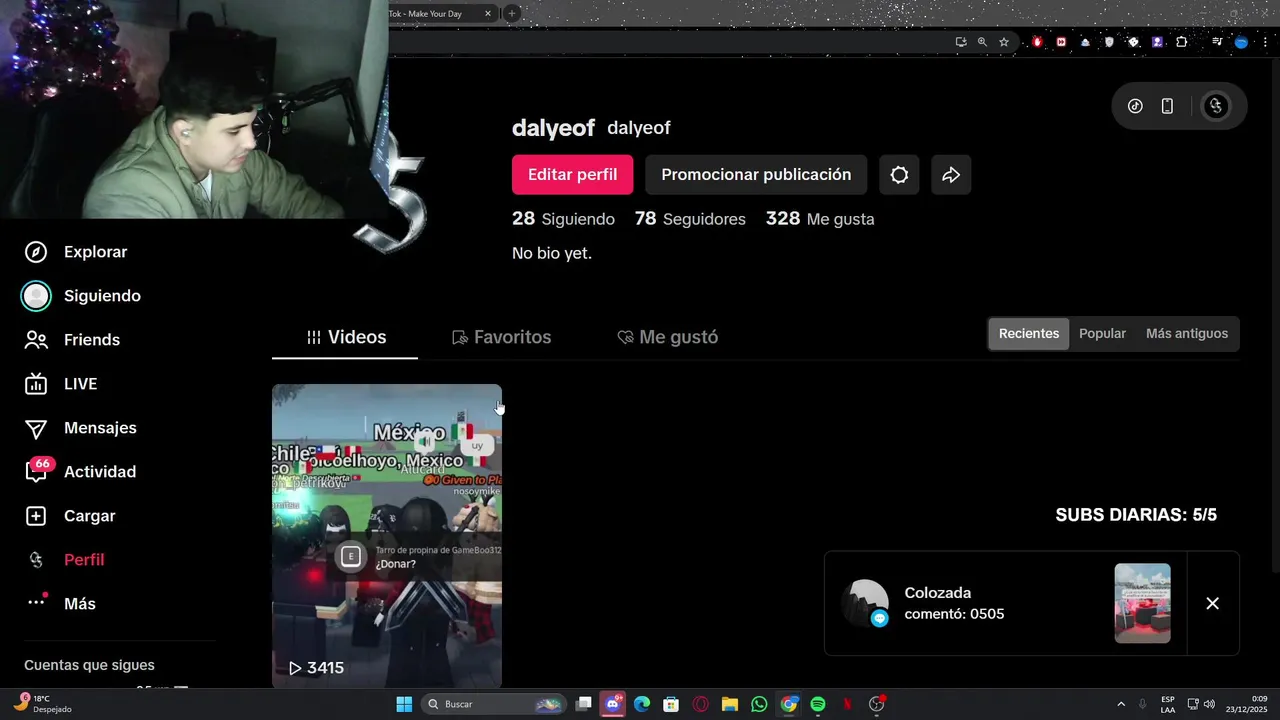The height and width of the screenshot is (720, 1280).
Task: Open Colozada comment notification text
Action: (x=954, y=603)
